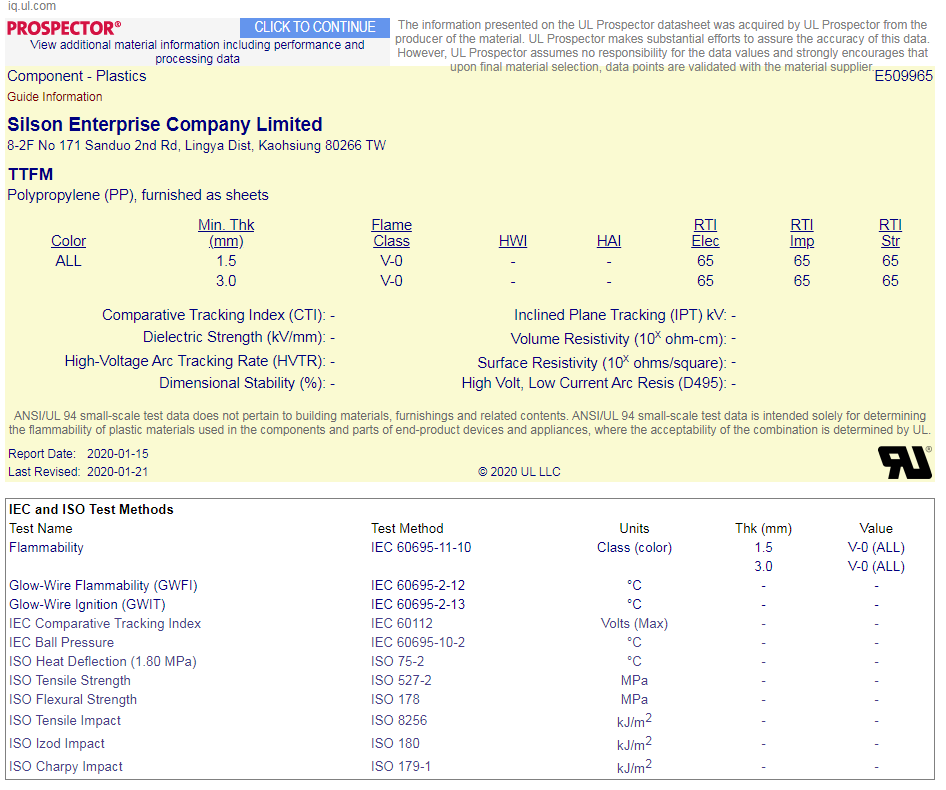Click the HWI column header

pos(513,241)
